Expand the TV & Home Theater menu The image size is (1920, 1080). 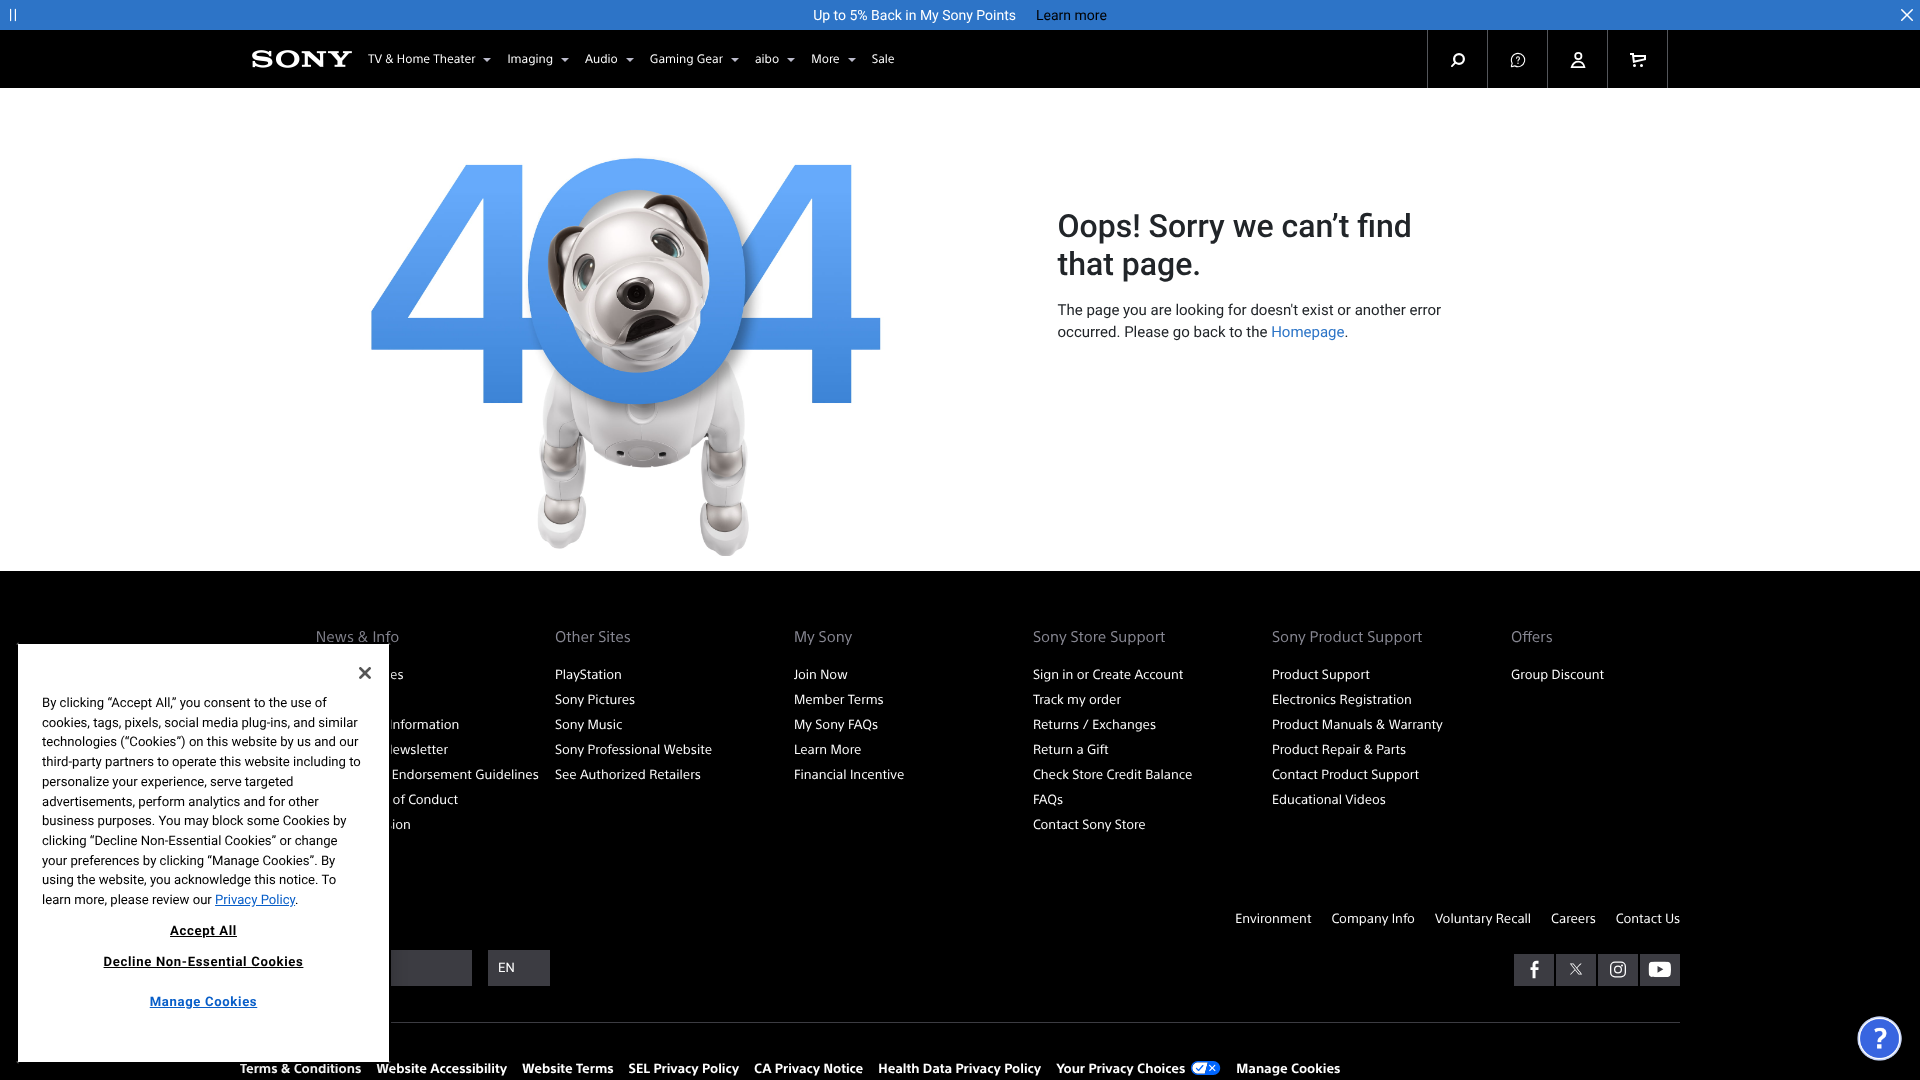(429, 59)
